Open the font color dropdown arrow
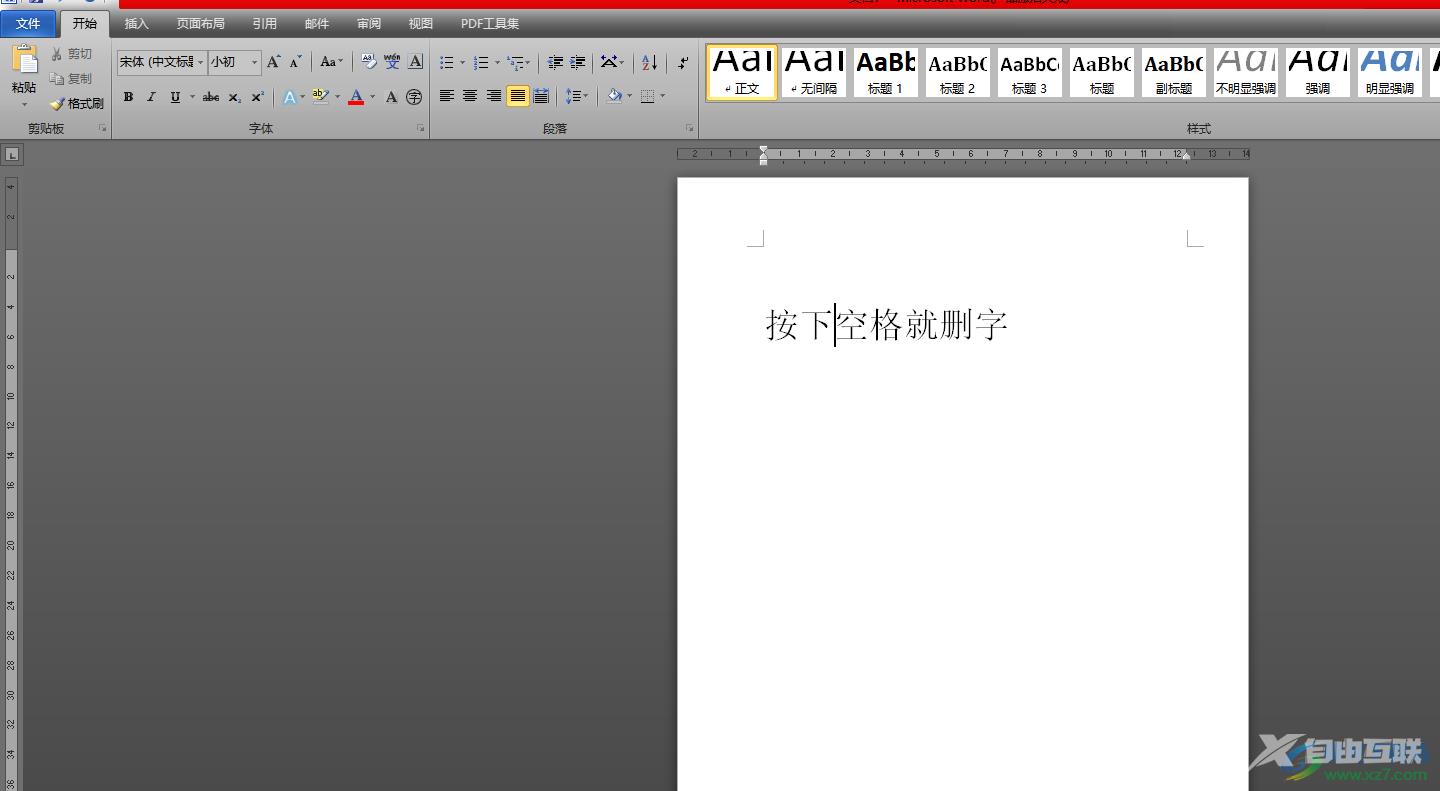Viewport: 1440px width, 791px height. (x=373, y=97)
